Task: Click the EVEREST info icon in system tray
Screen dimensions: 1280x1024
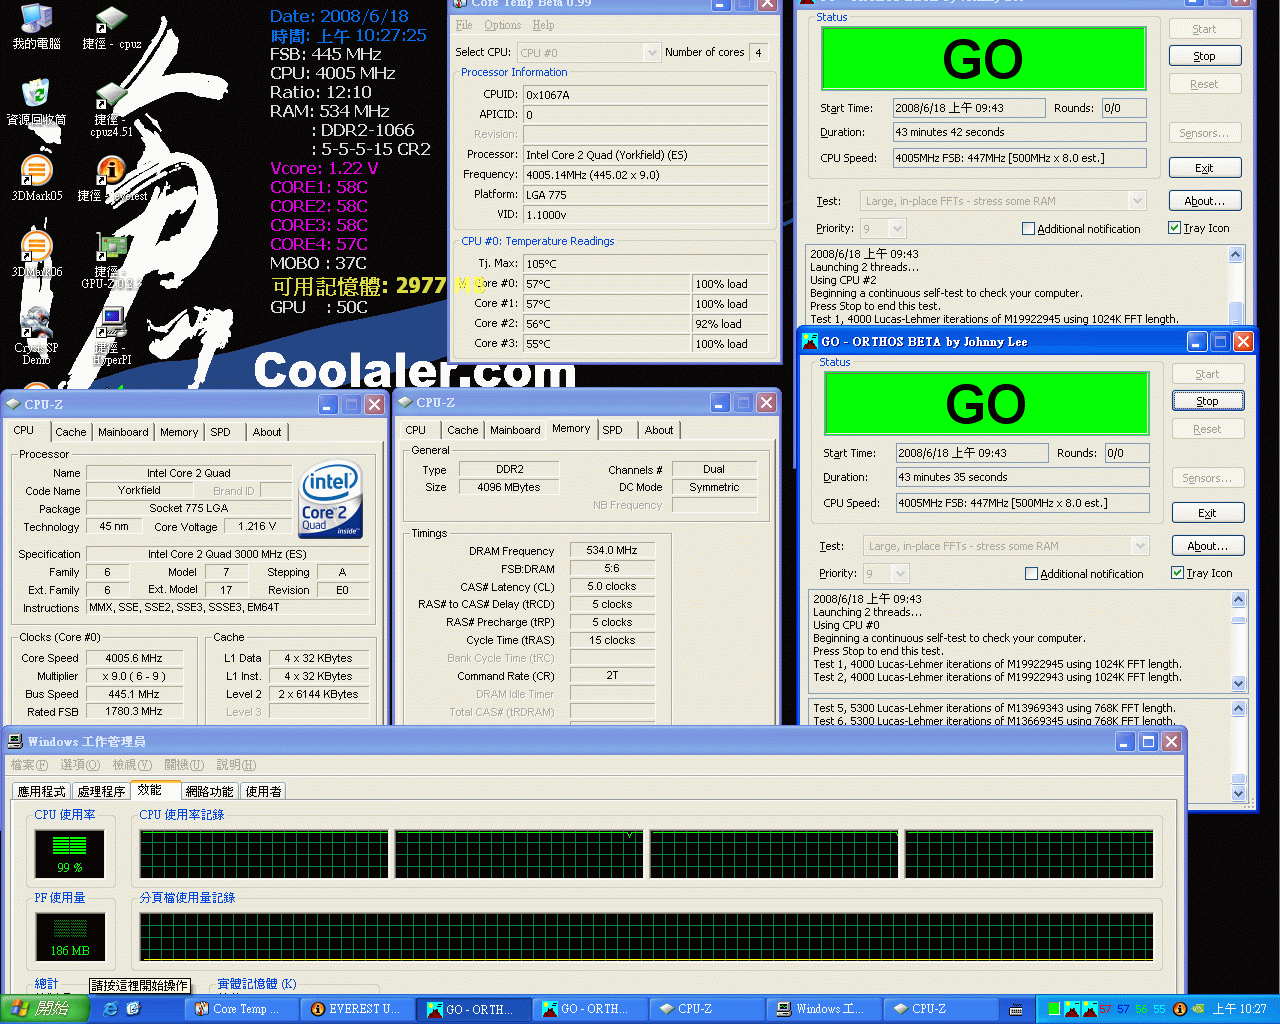Action: click(1179, 1009)
